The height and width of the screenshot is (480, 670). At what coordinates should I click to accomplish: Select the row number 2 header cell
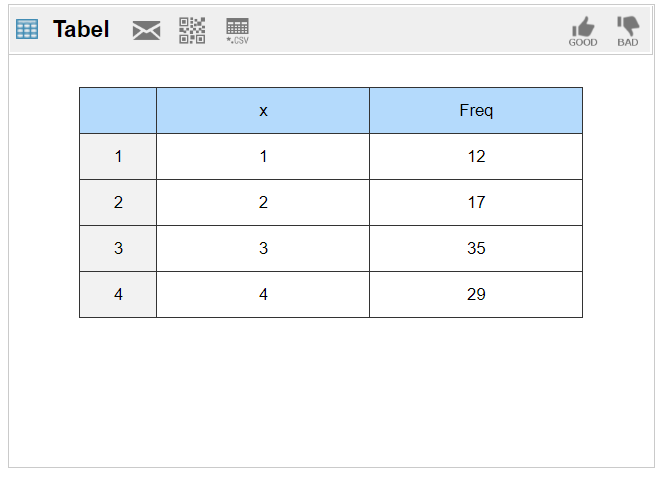click(118, 203)
